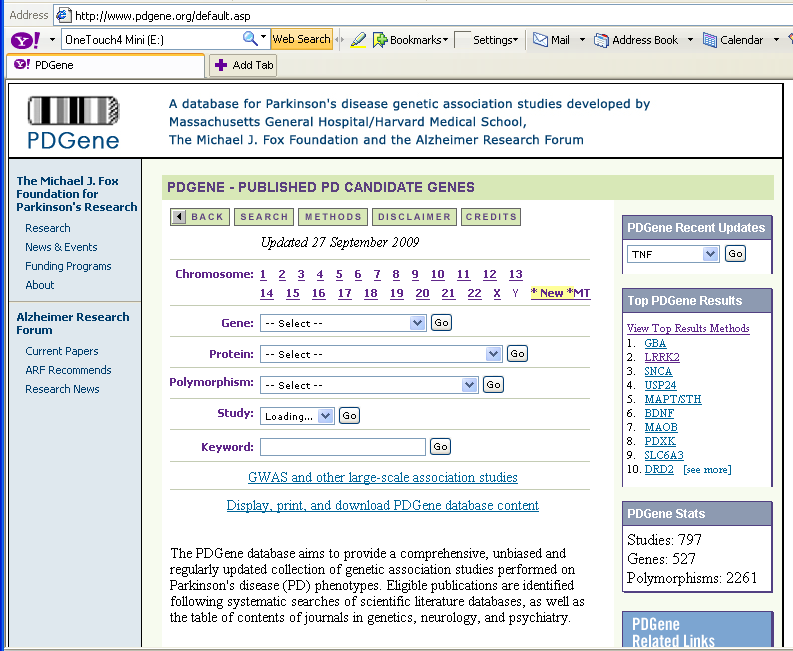The height and width of the screenshot is (651, 793).
Task: Click see more in top results
Action: click(707, 469)
